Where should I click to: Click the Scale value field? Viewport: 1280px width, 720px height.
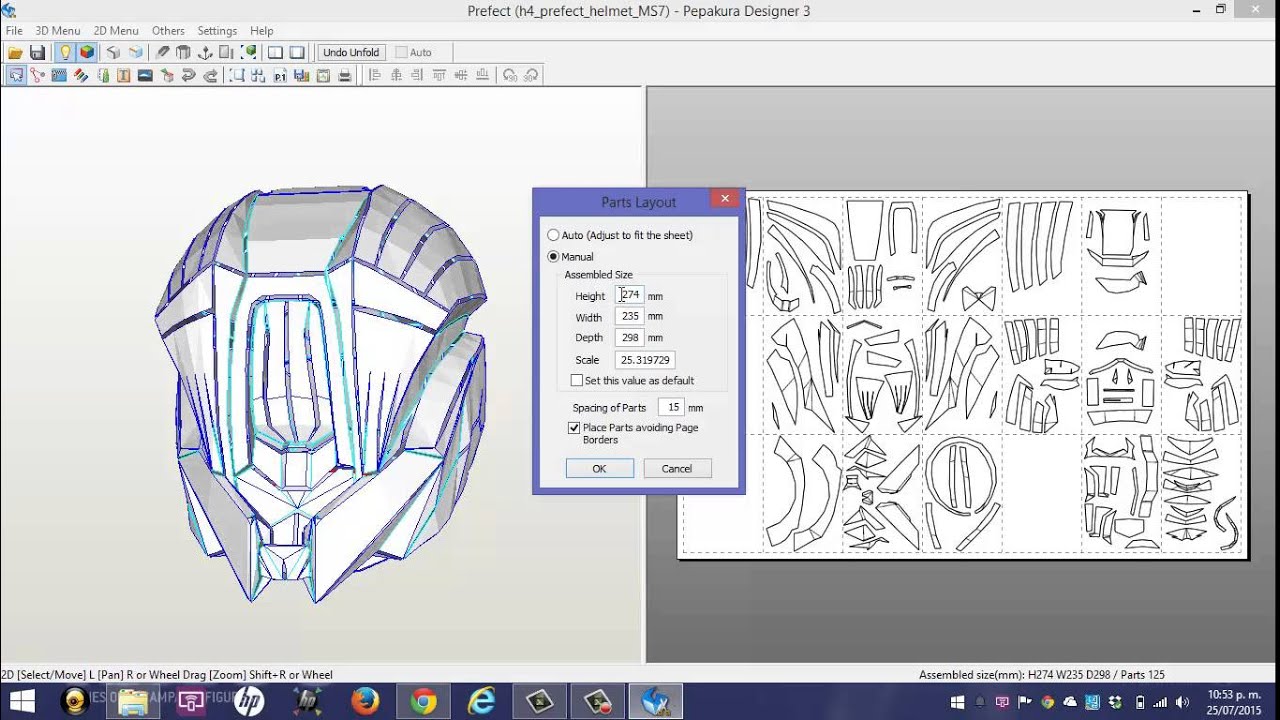(x=645, y=360)
